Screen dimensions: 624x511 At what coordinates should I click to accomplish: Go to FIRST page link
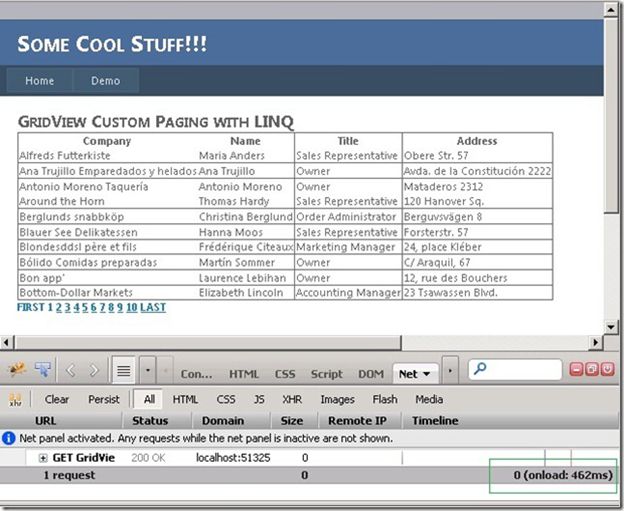[31, 307]
